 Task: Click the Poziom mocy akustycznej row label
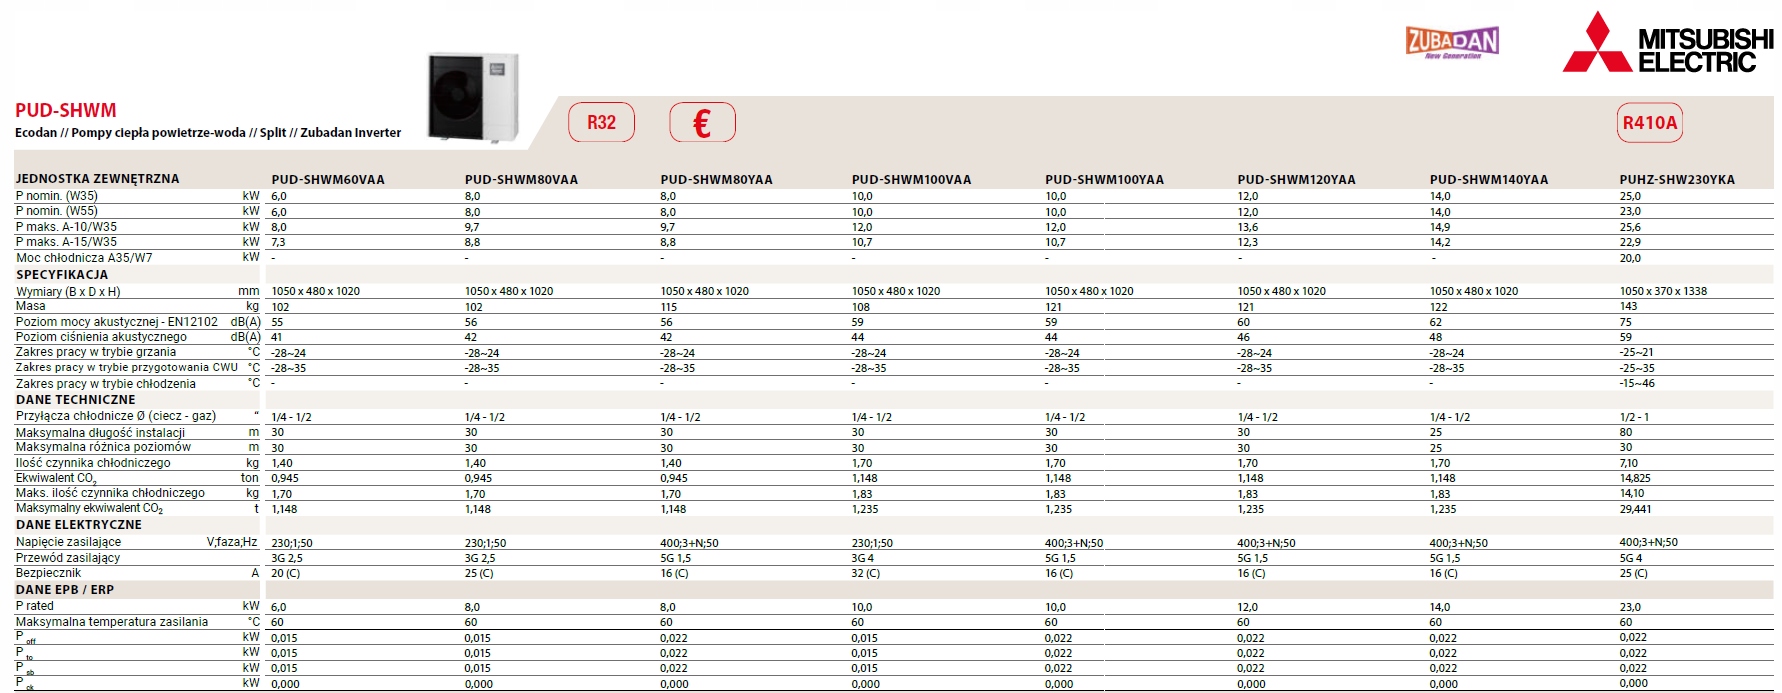[x=116, y=322]
